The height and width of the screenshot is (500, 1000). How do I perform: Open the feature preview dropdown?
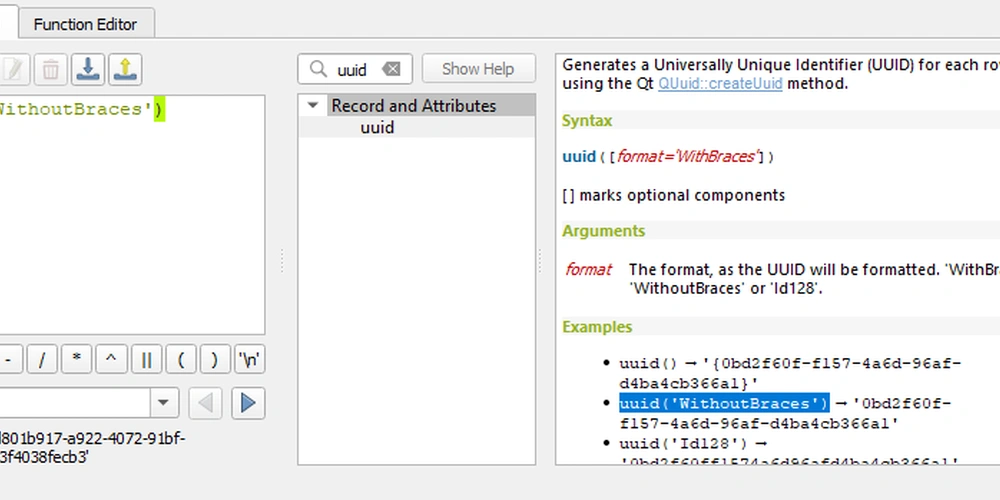164,403
